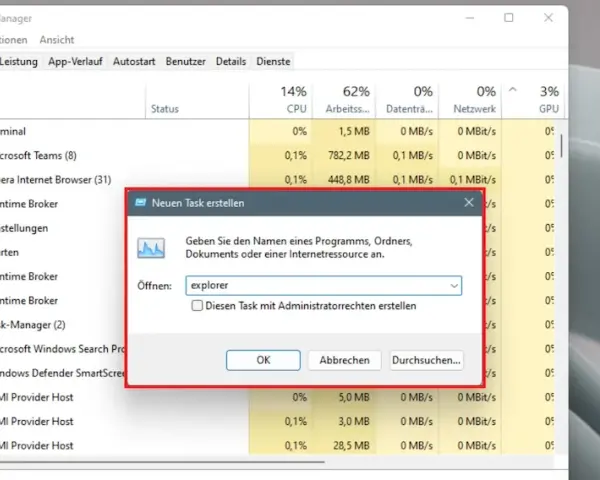Sort by the Datenträger column header
Image resolution: width=600 pixels, height=480 pixels.
click(x=407, y=100)
